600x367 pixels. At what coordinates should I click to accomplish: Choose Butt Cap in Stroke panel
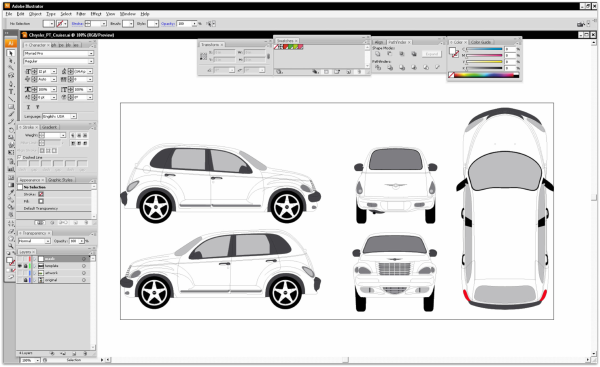pos(73,135)
